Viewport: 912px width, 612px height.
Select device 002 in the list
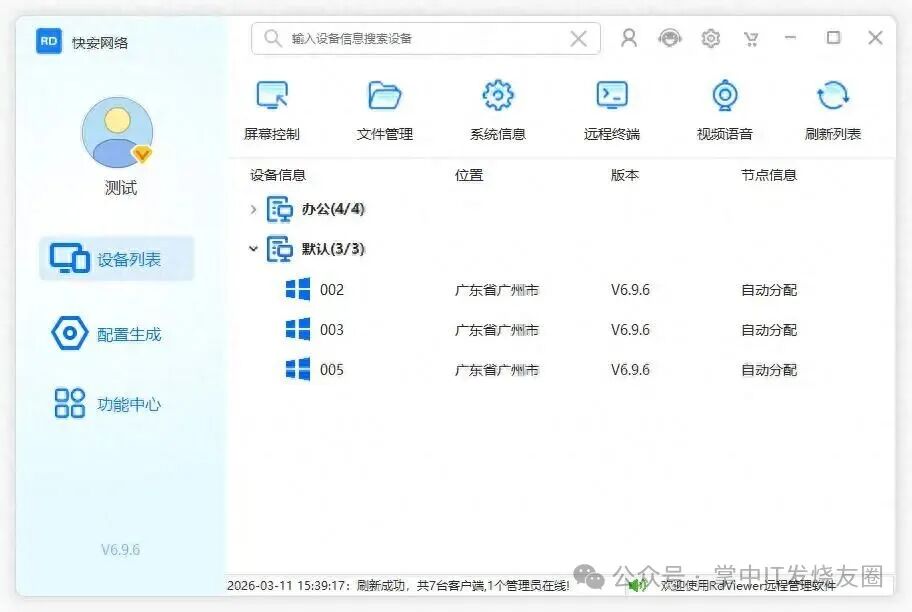tap(331, 290)
